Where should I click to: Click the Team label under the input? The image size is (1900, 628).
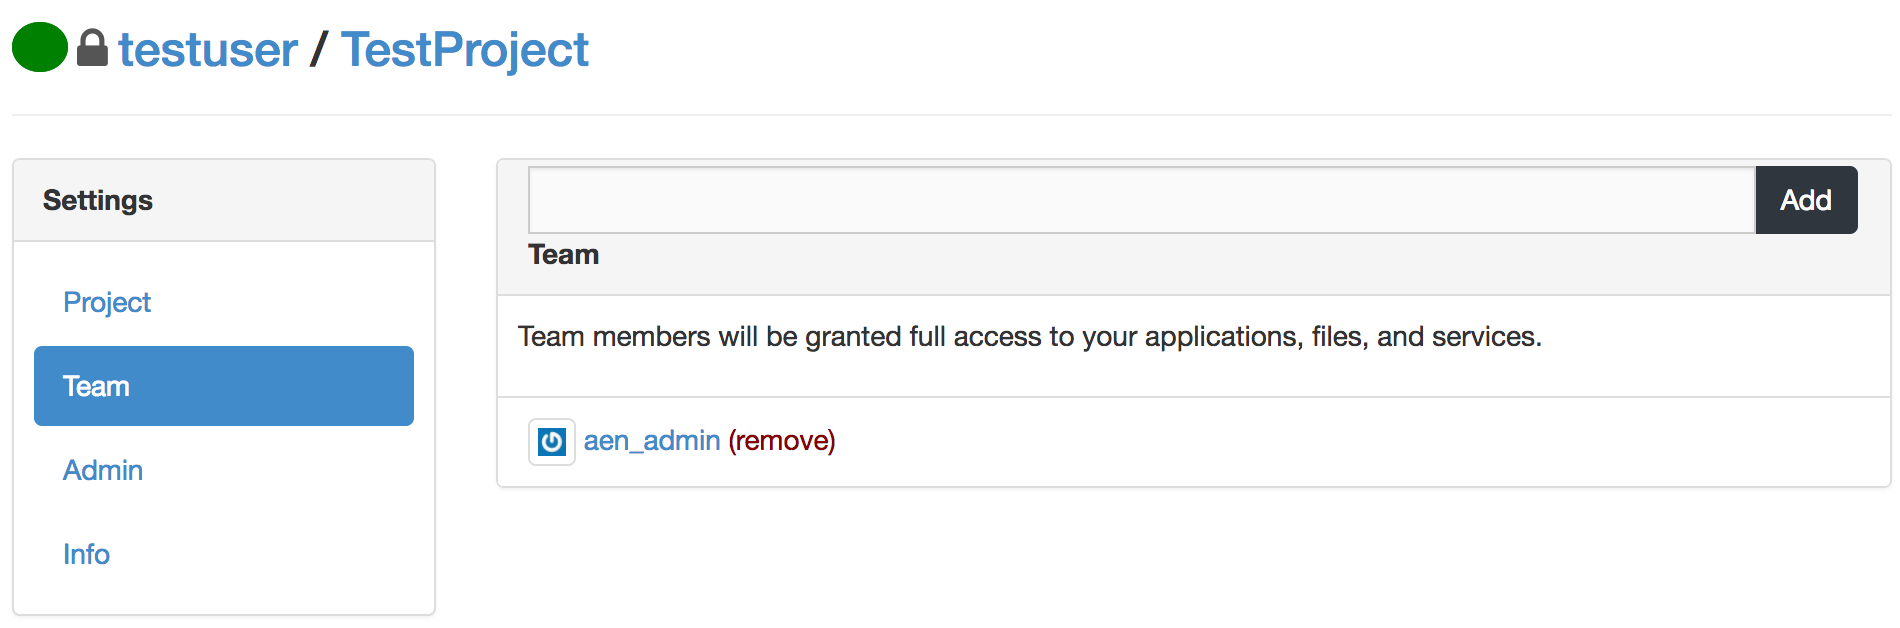tap(564, 255)
